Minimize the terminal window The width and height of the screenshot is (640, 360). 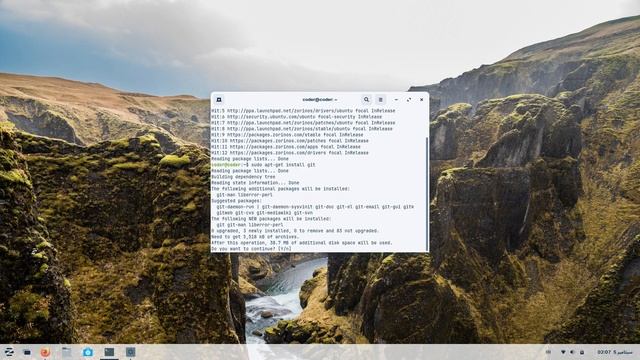click(396, 100)
